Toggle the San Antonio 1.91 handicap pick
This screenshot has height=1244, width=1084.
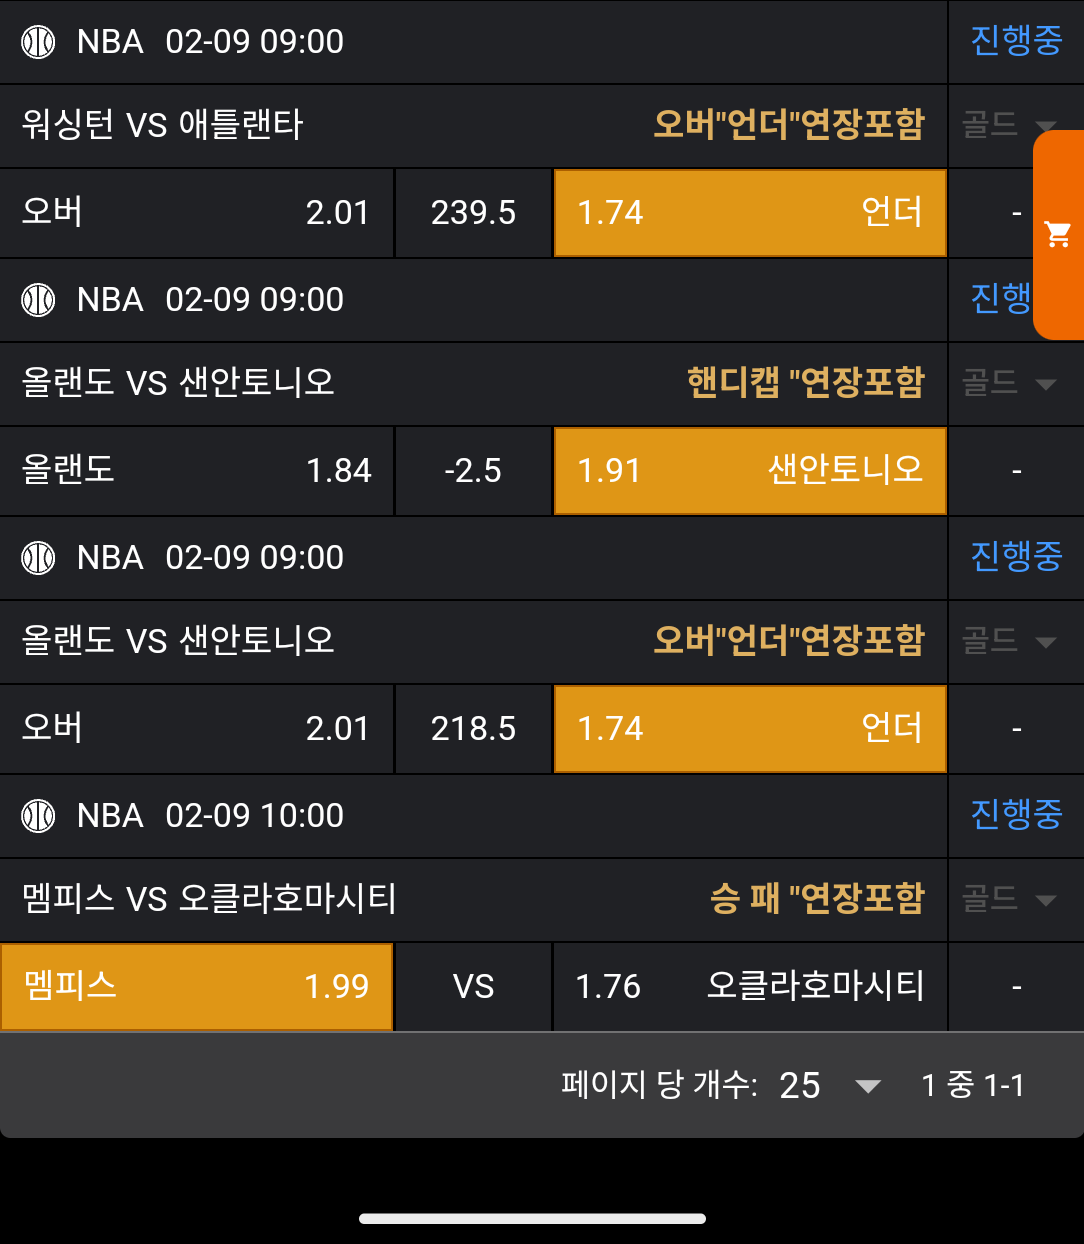[x=749, y=471]
